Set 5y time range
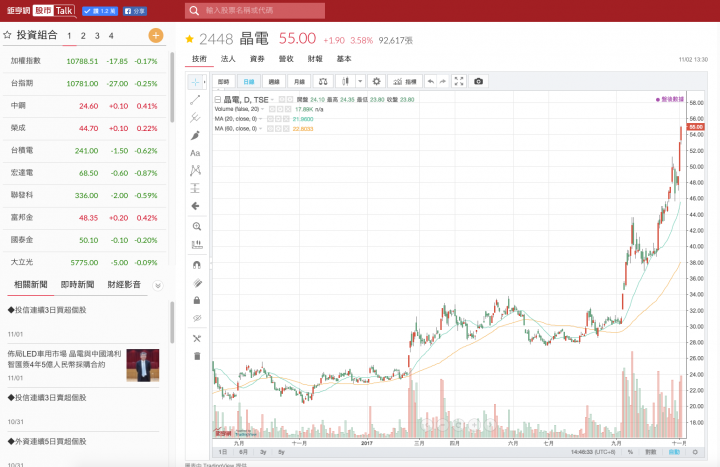This screenshot has height=467, width=720. click(281, 452)
